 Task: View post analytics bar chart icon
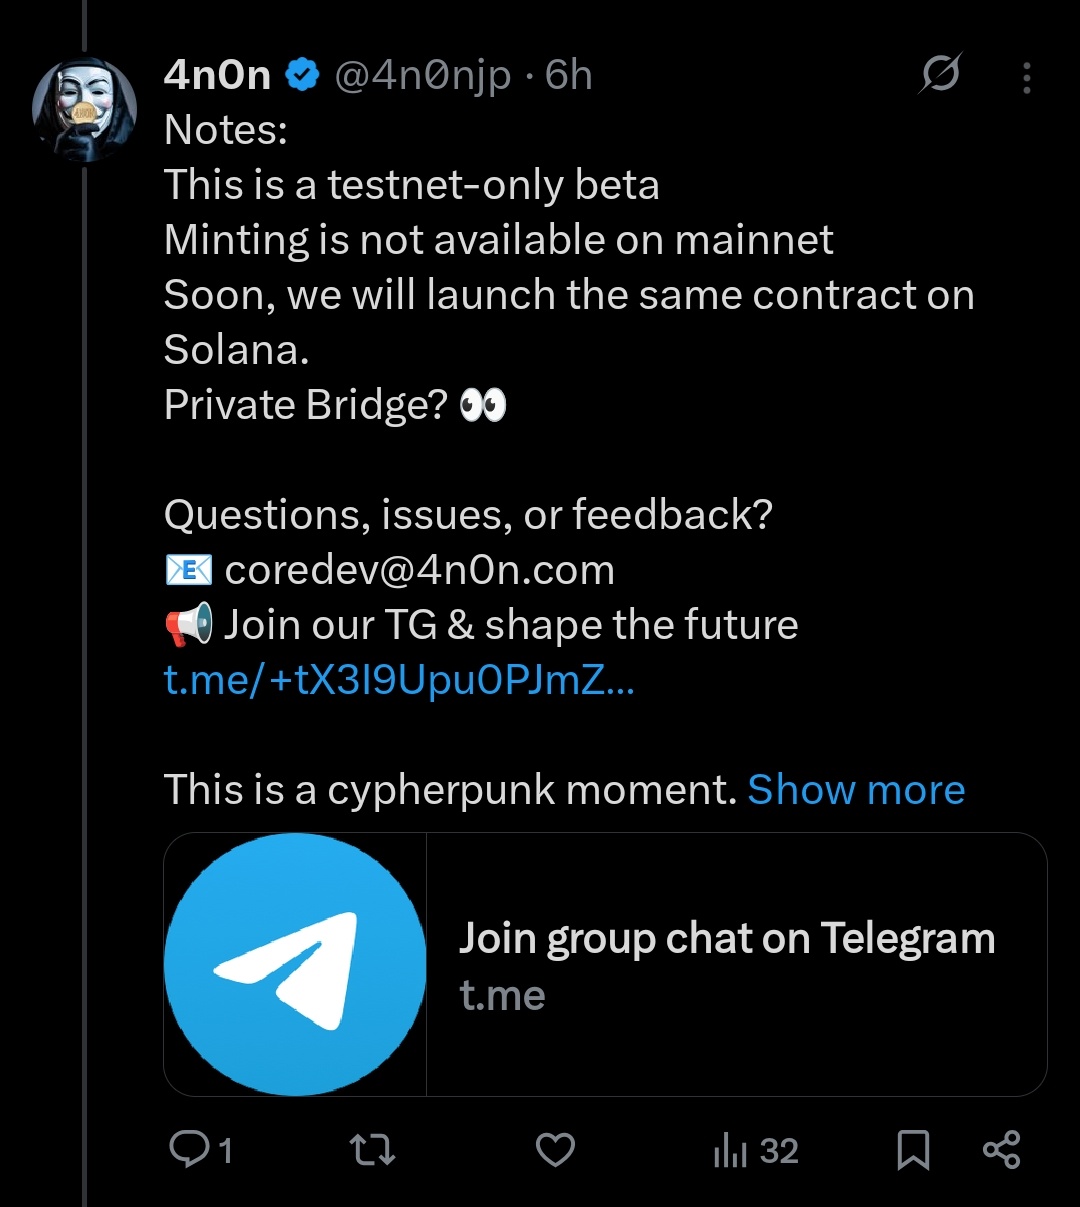coord(730,1151)
